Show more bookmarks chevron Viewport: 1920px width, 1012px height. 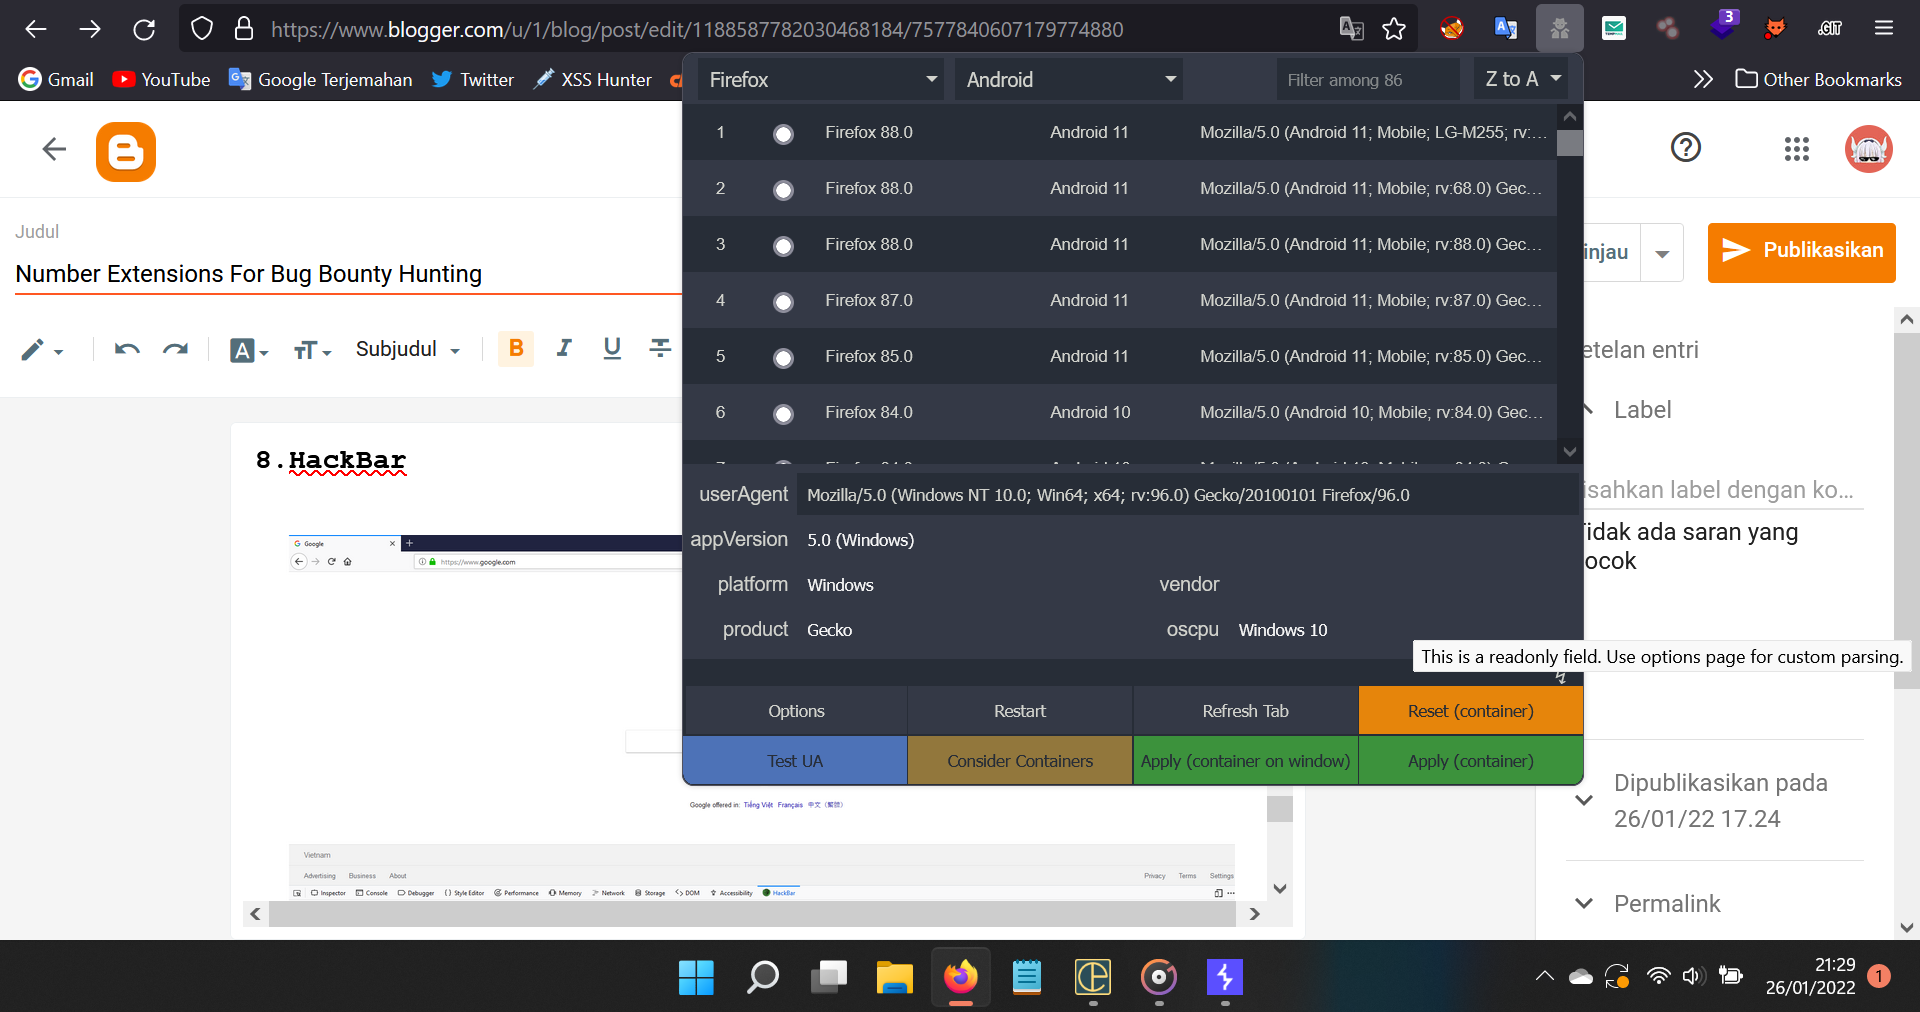pyautogui.click(x=1703, y=79)
